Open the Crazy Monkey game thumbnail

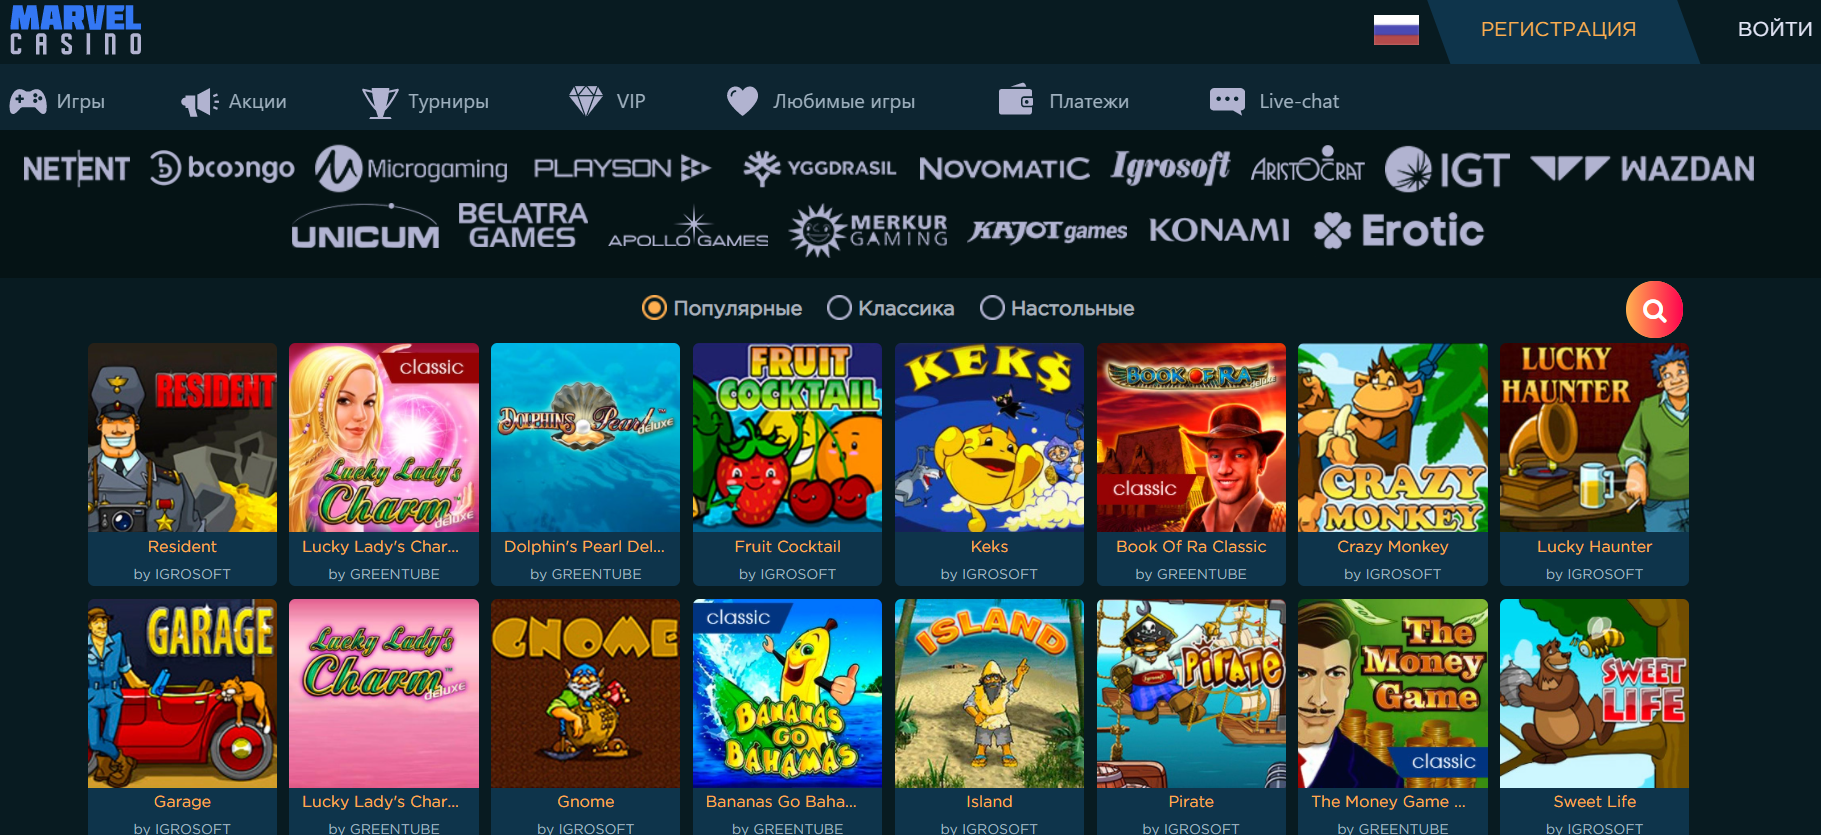coord(1392,438)
